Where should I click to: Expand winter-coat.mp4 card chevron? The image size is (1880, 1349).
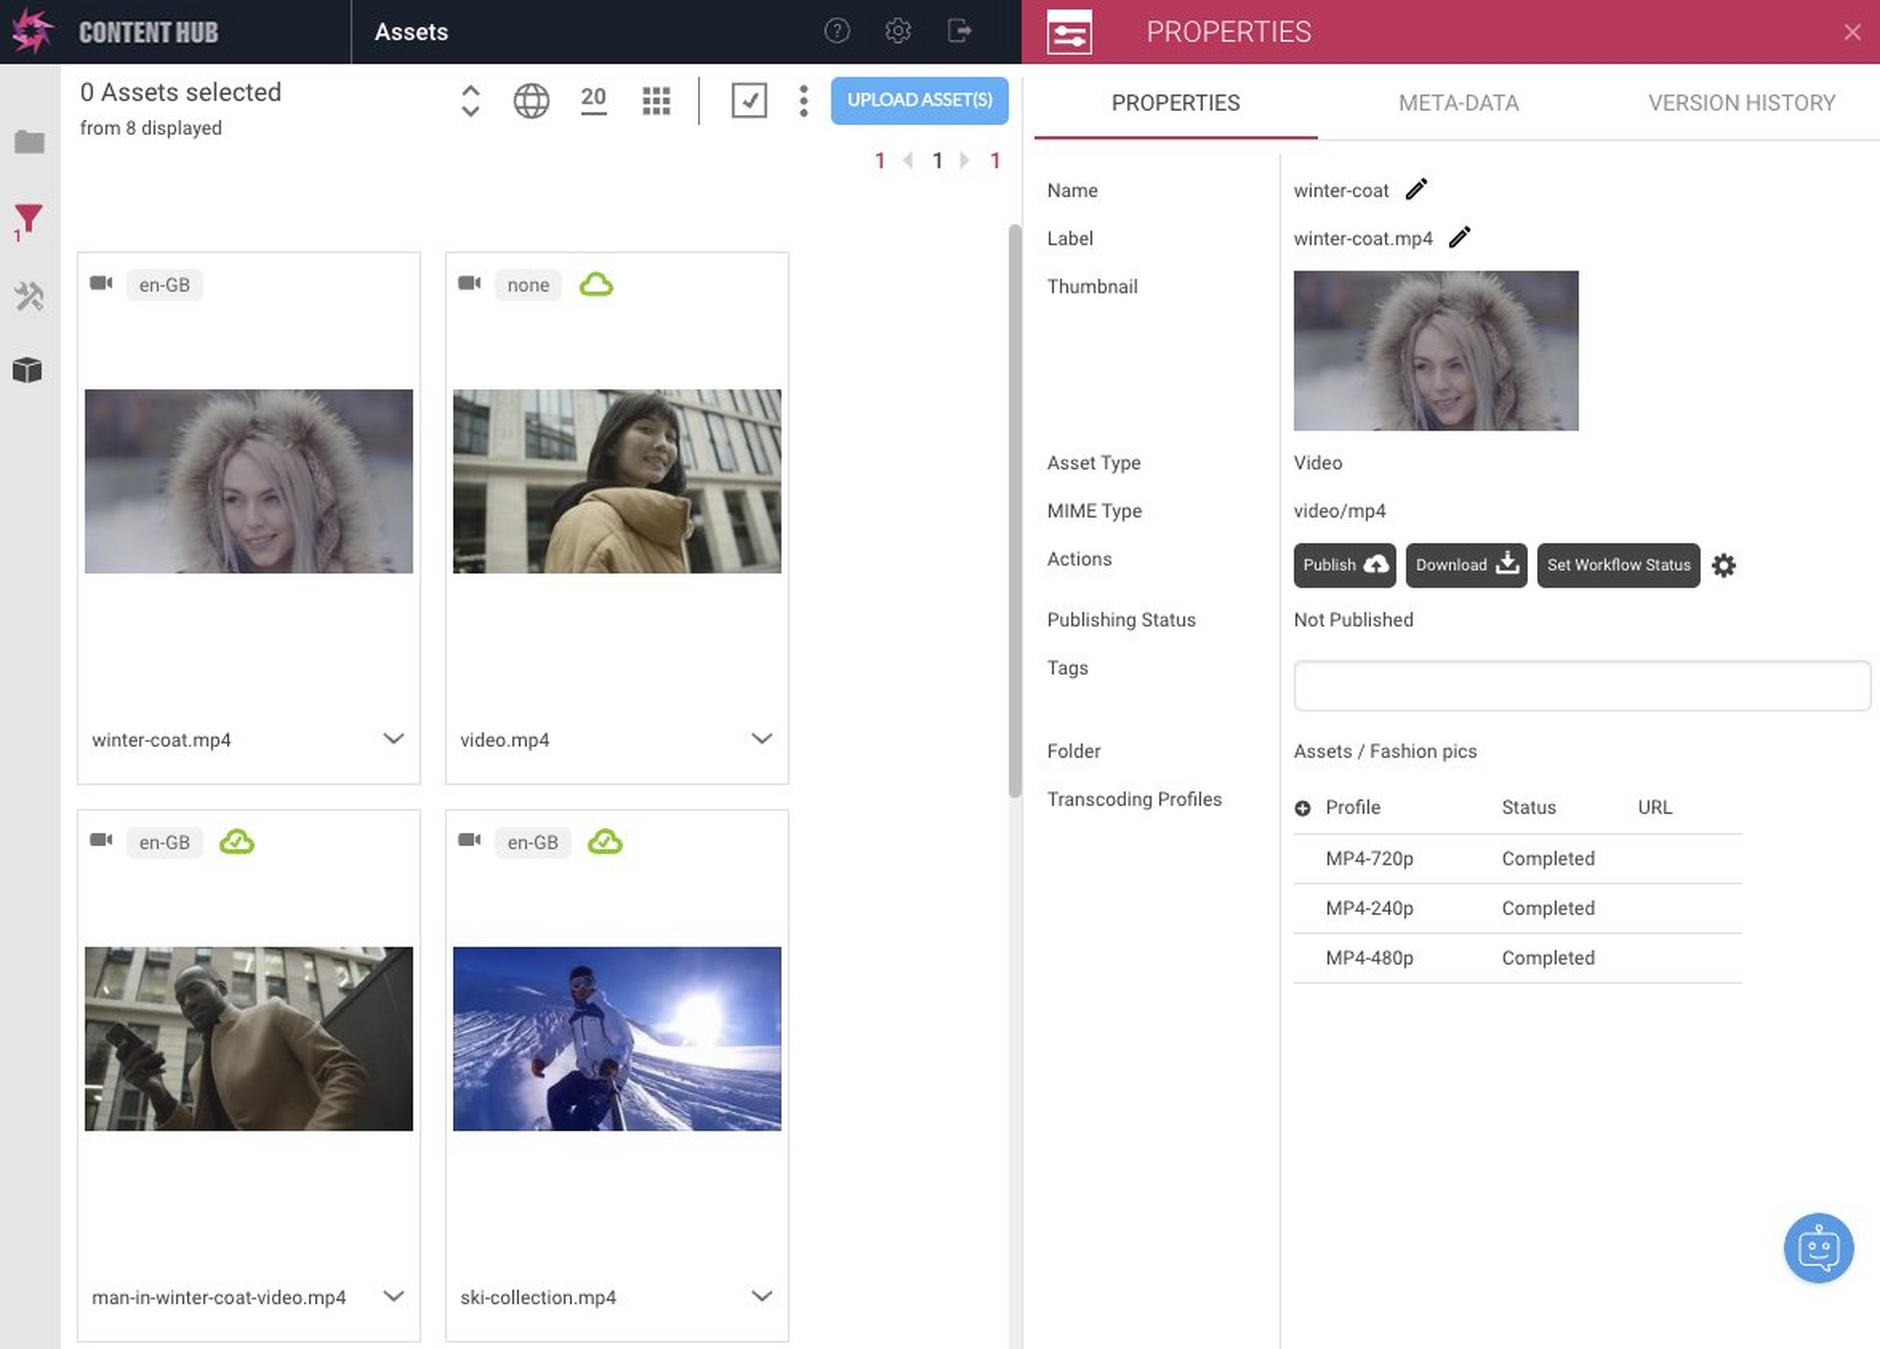click(x=393, y=738)
